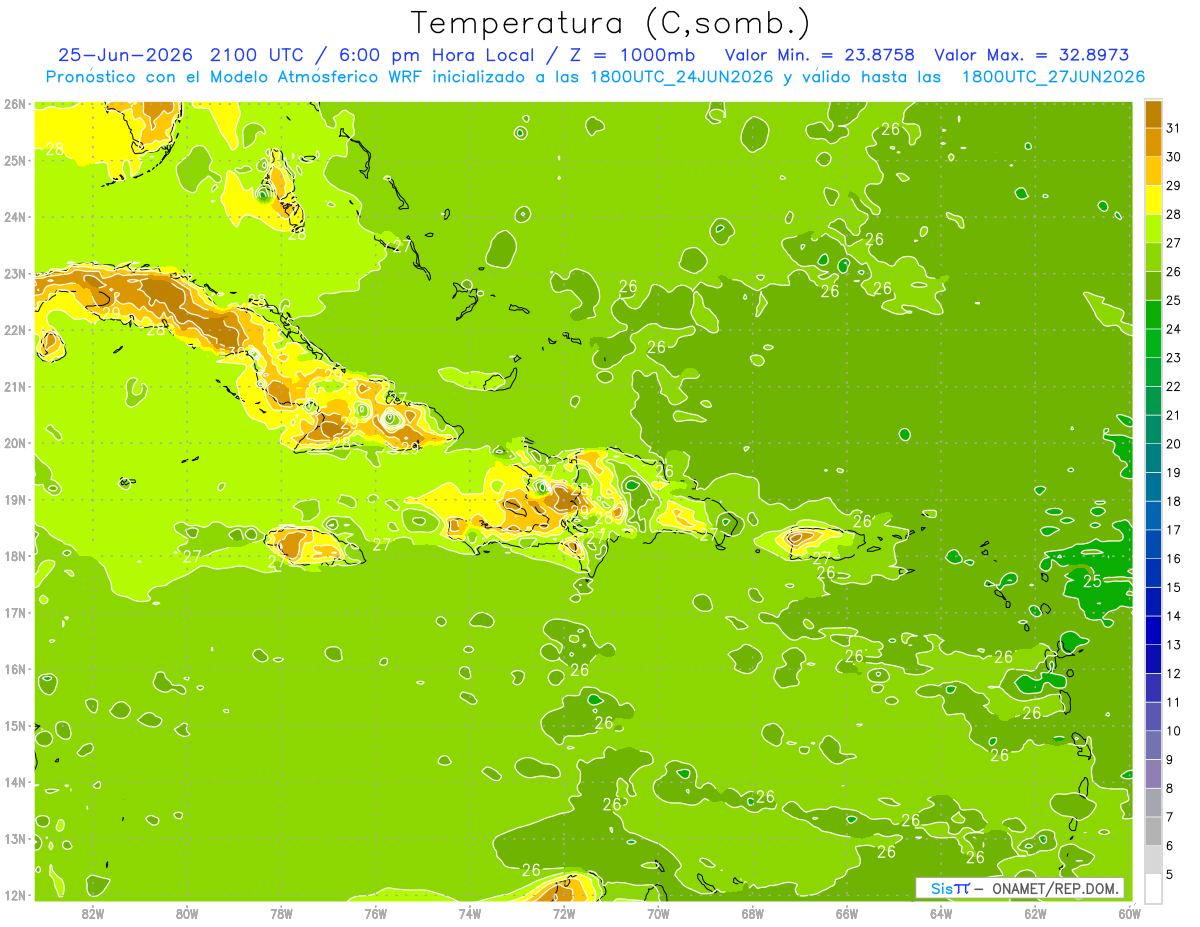Pick the legend swatch between 24 and 25

tap(1153, 314)
